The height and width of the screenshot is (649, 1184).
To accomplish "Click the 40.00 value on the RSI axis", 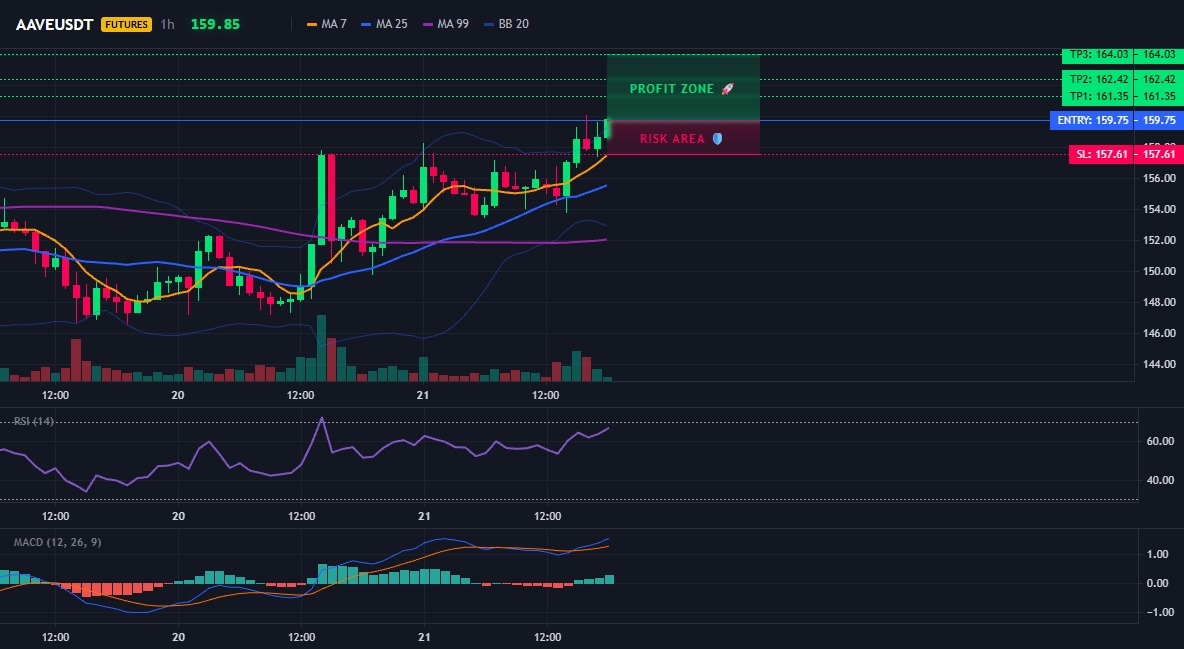I will click(1162, 481).
